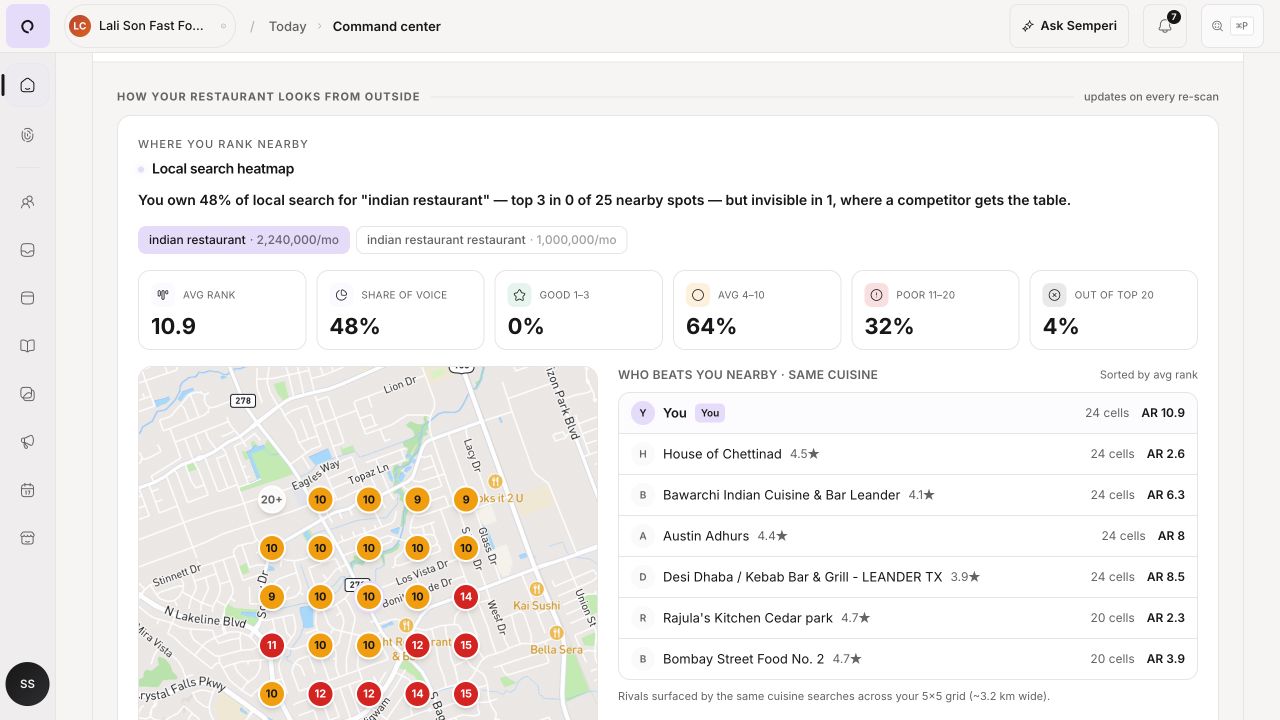The height and width of the screenshot is (720, 1280).
Task: Click the Out of Top 20 card
Action: (1114, 310)
